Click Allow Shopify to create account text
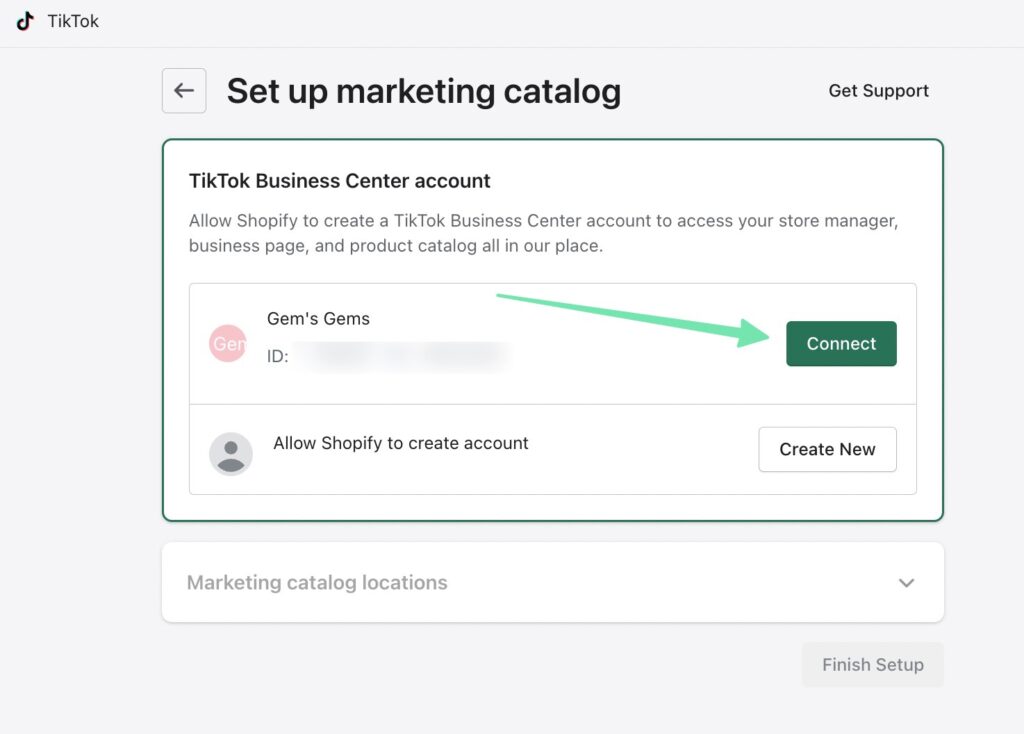This screenshot has height=734, width=1024. pos(400,443)
